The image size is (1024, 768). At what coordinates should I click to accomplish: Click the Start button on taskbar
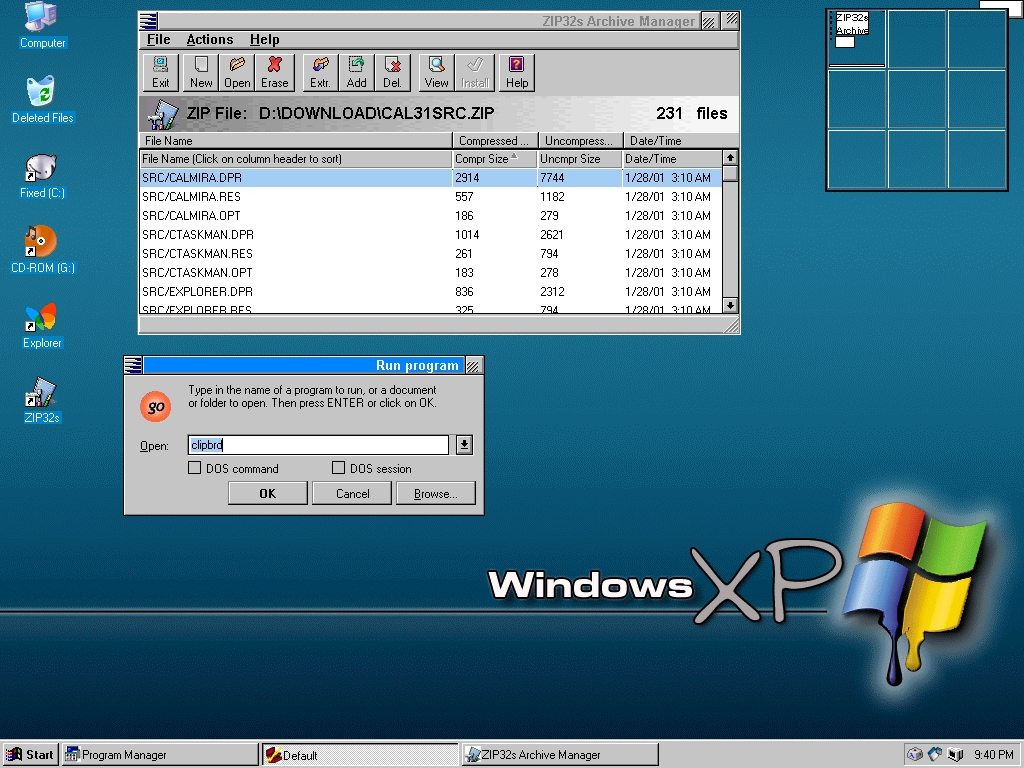(30, 755)
